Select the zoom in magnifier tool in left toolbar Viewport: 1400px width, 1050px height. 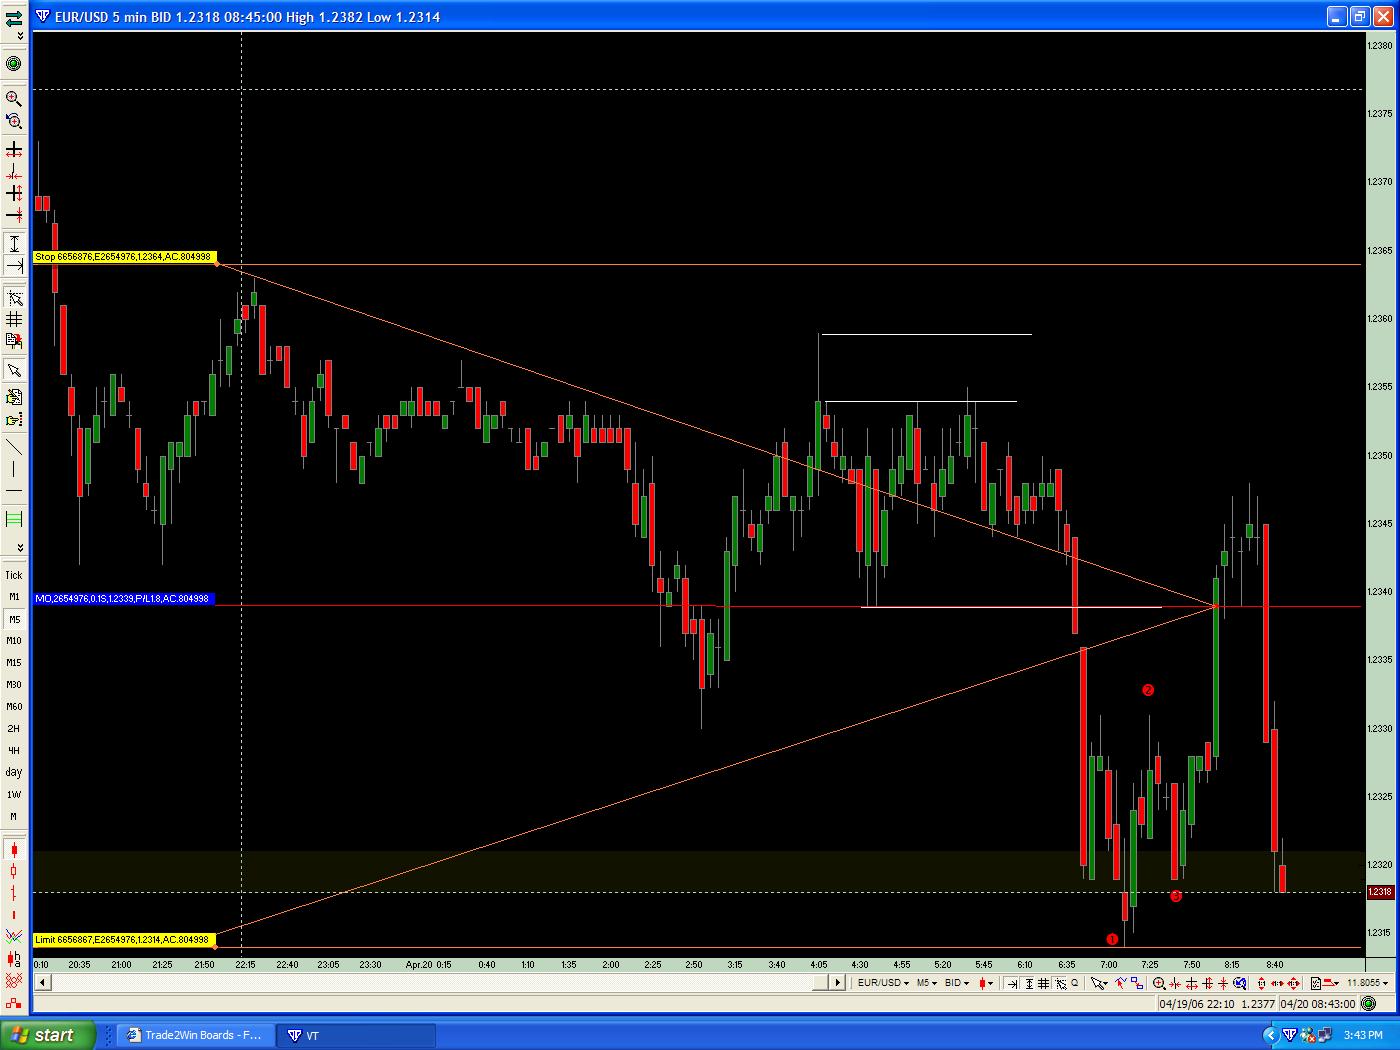pos(14,98)
